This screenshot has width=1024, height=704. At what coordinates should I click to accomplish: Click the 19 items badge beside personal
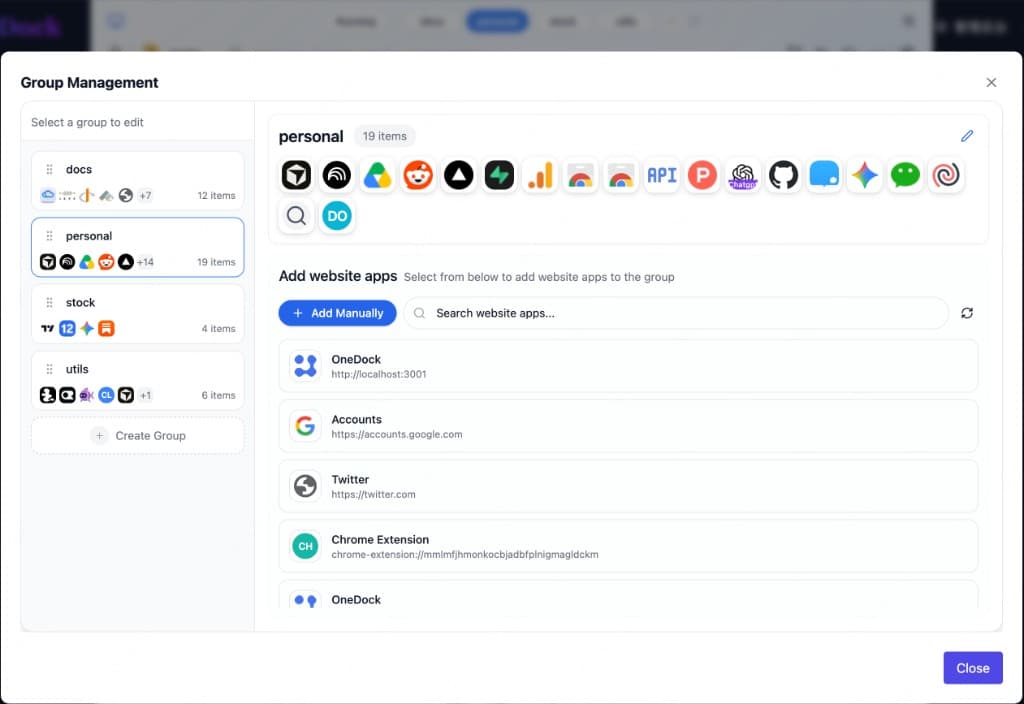(385, 136)
